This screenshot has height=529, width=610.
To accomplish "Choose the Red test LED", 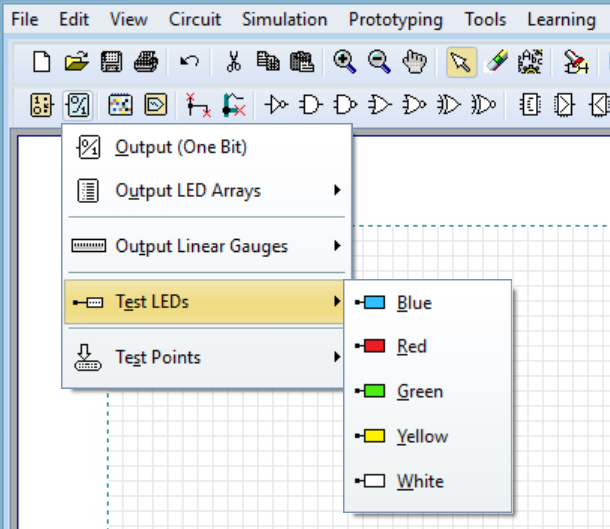I will pyautogui.click(x=428, y=346).
